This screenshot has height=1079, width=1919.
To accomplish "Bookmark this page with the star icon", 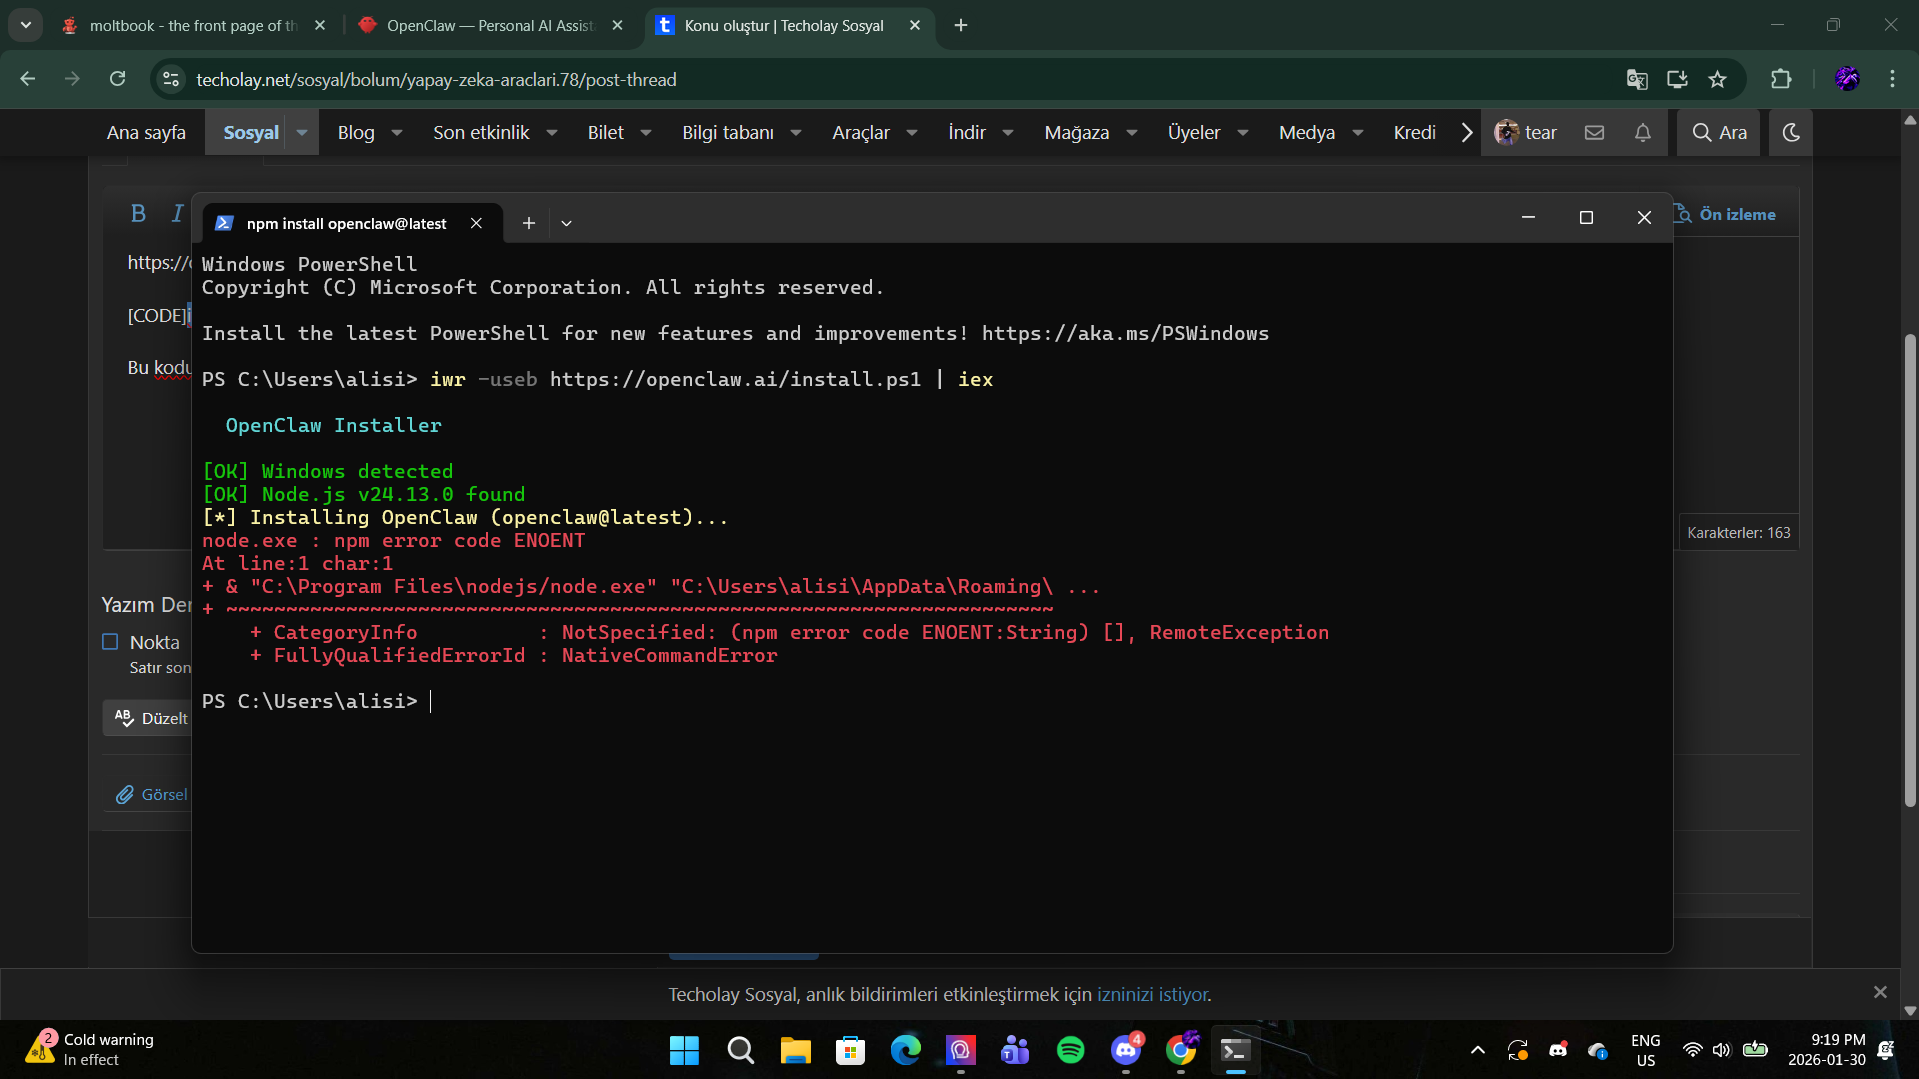I will pos(1717,79).
